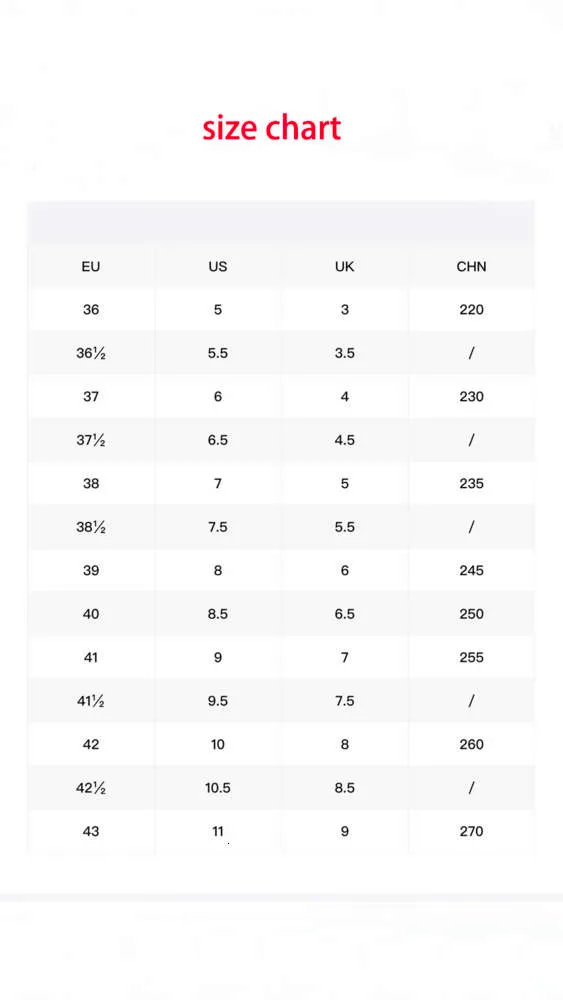Select the US column header
Image resolution: width=563 pixels, height=1000 pixels.
coord(217,267)
